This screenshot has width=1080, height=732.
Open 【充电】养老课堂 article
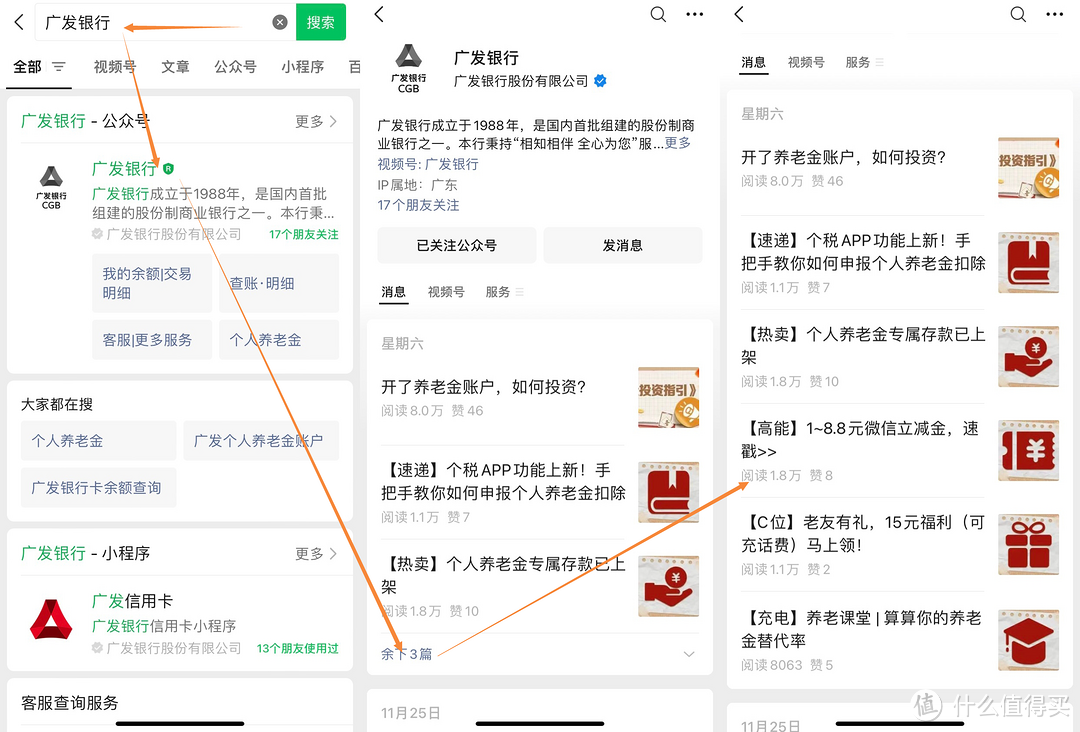pyautogui.click(x=861, y=629)
